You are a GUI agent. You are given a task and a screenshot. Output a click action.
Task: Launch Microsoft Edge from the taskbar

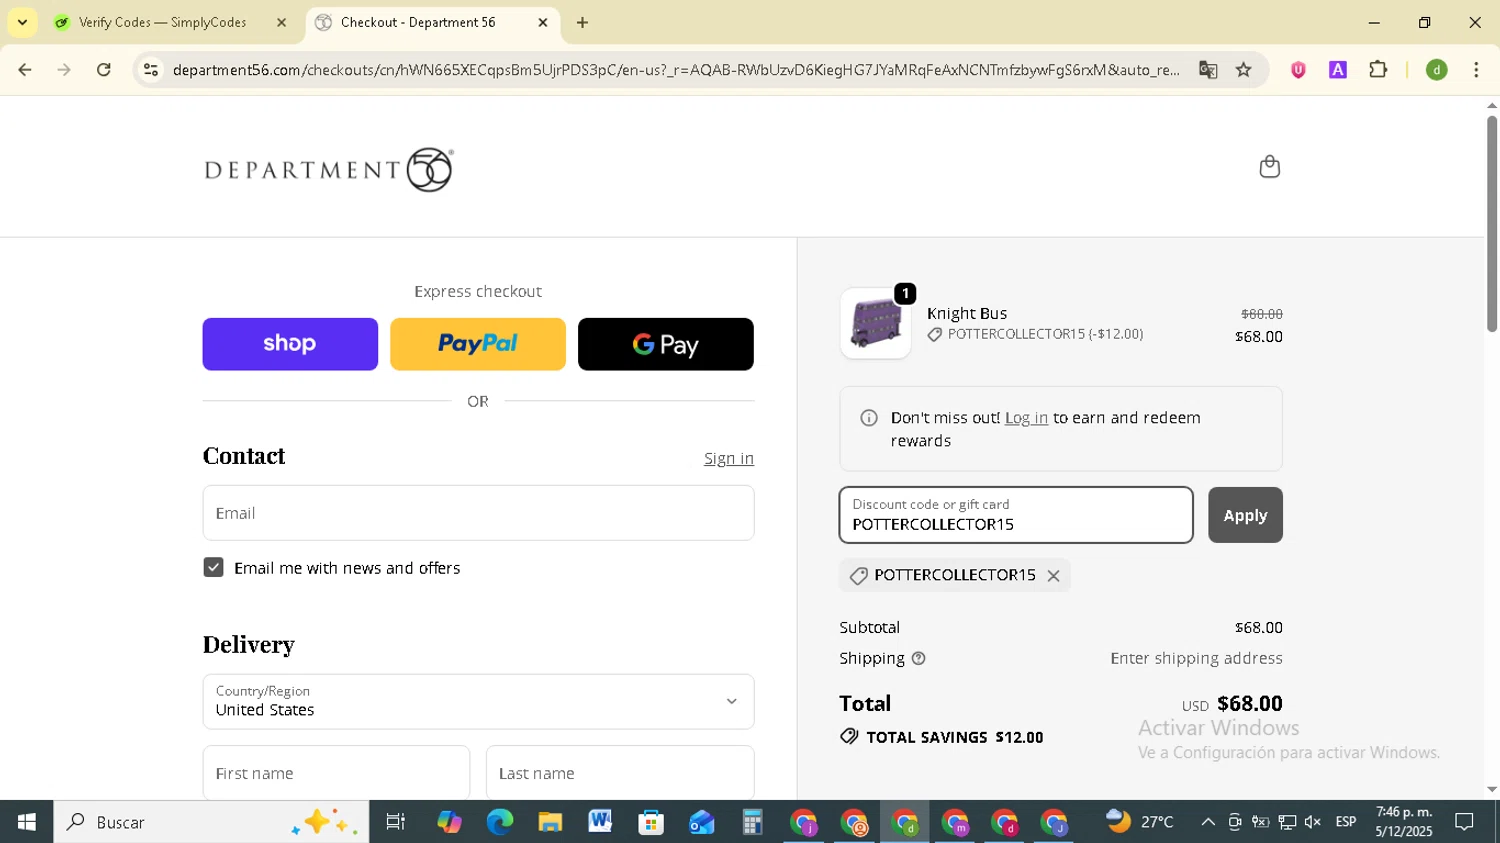click(x=499, y=822)
